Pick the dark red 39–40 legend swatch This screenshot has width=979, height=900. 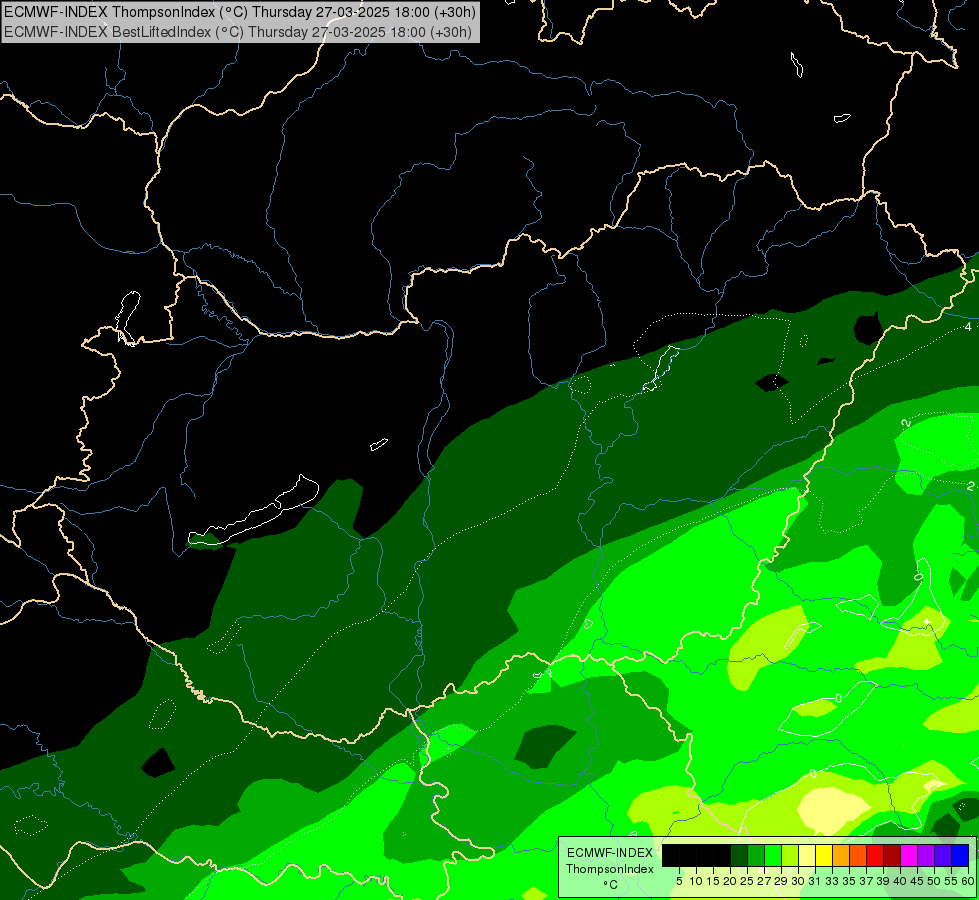[892, 855]
